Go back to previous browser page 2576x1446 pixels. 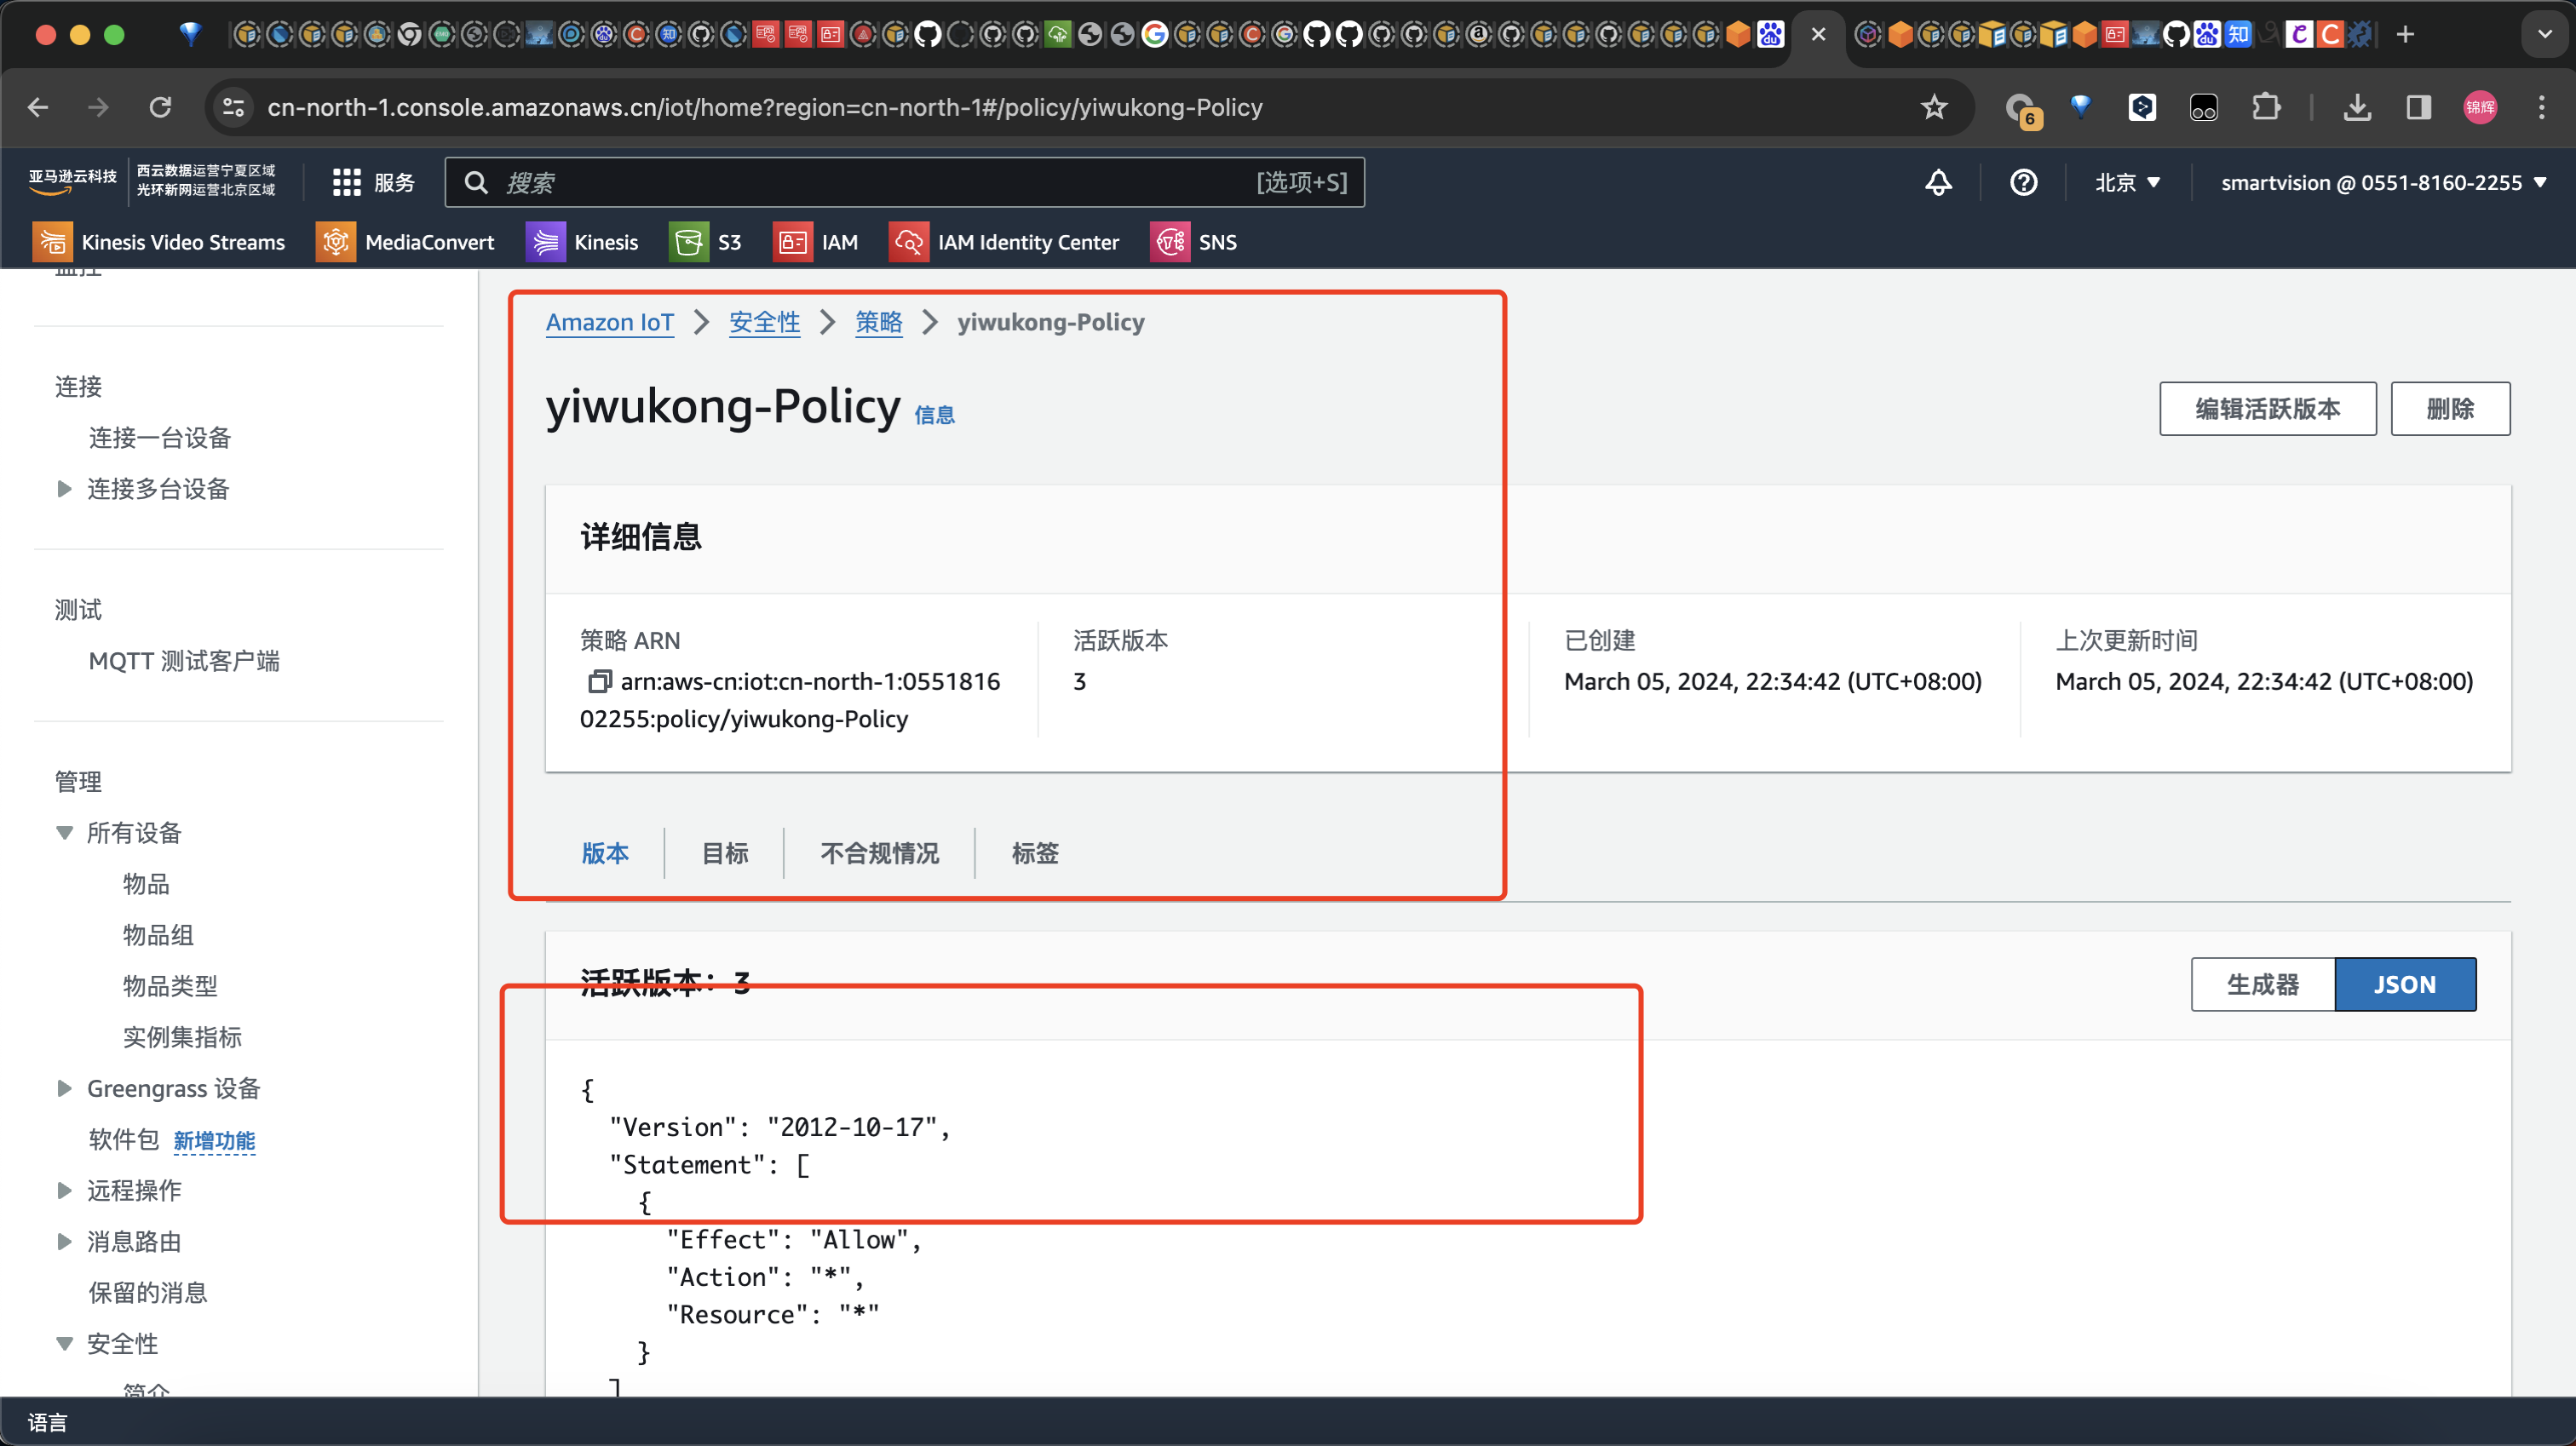click(x=38, y=107)
